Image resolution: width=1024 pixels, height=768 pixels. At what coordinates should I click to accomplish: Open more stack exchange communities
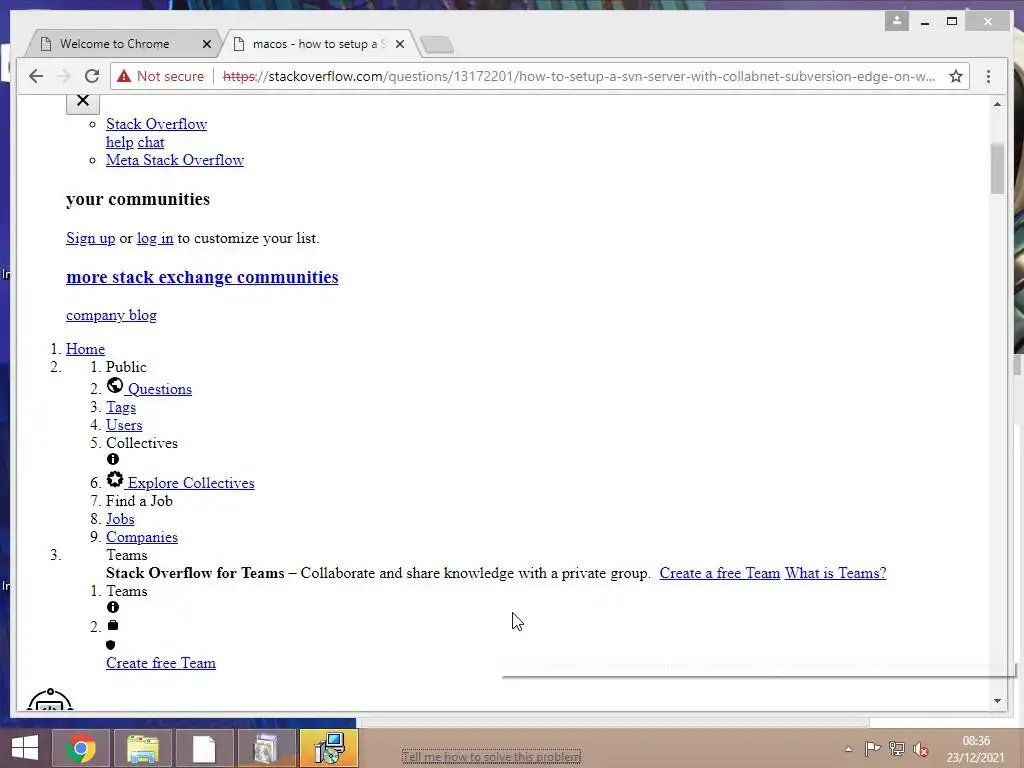[x=202, y=277]
